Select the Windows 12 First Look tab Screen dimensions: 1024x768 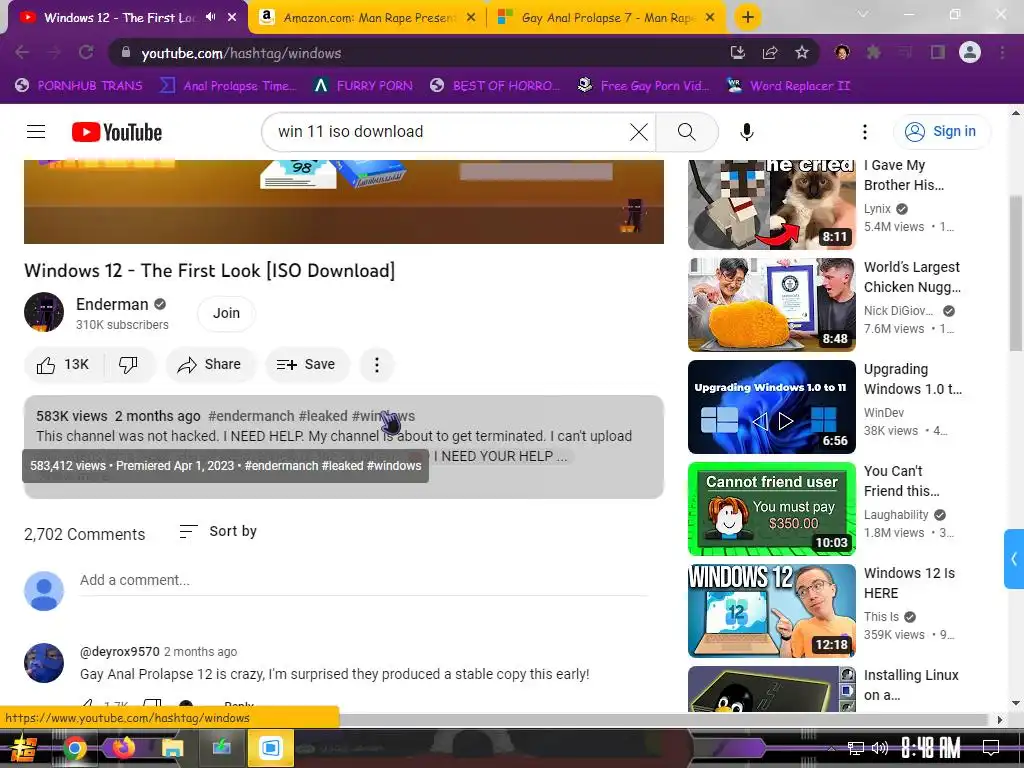120,18
